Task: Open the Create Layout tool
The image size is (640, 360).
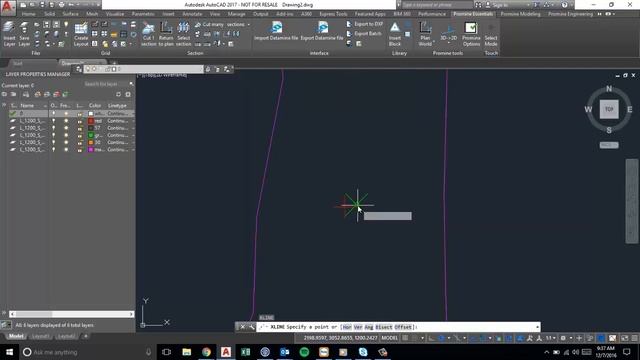Action: point(81,33)
